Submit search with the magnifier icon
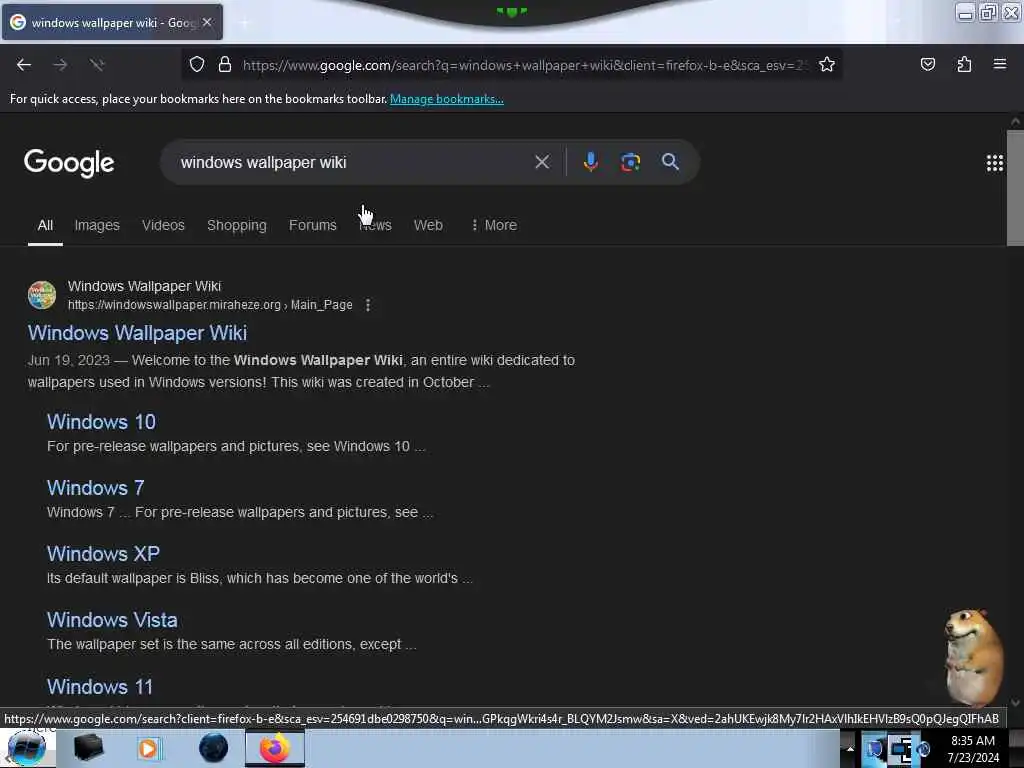This screenshot has width=1024, height=768. coord(670,162)
